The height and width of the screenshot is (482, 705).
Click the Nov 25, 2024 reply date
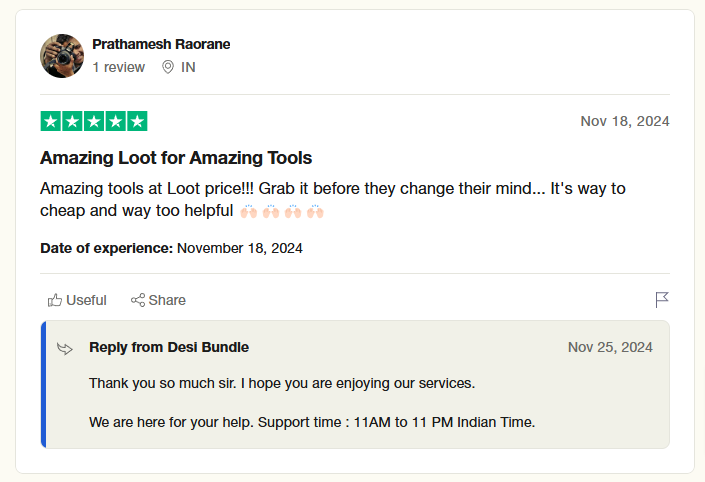(610, 347)
